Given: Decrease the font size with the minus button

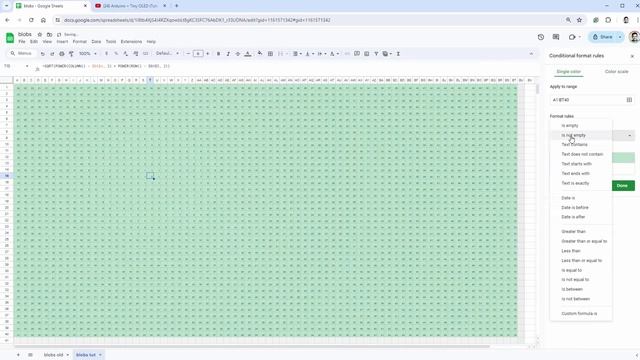Looking at the screenshot, I should pyautogui.click(x=188, y=54).
